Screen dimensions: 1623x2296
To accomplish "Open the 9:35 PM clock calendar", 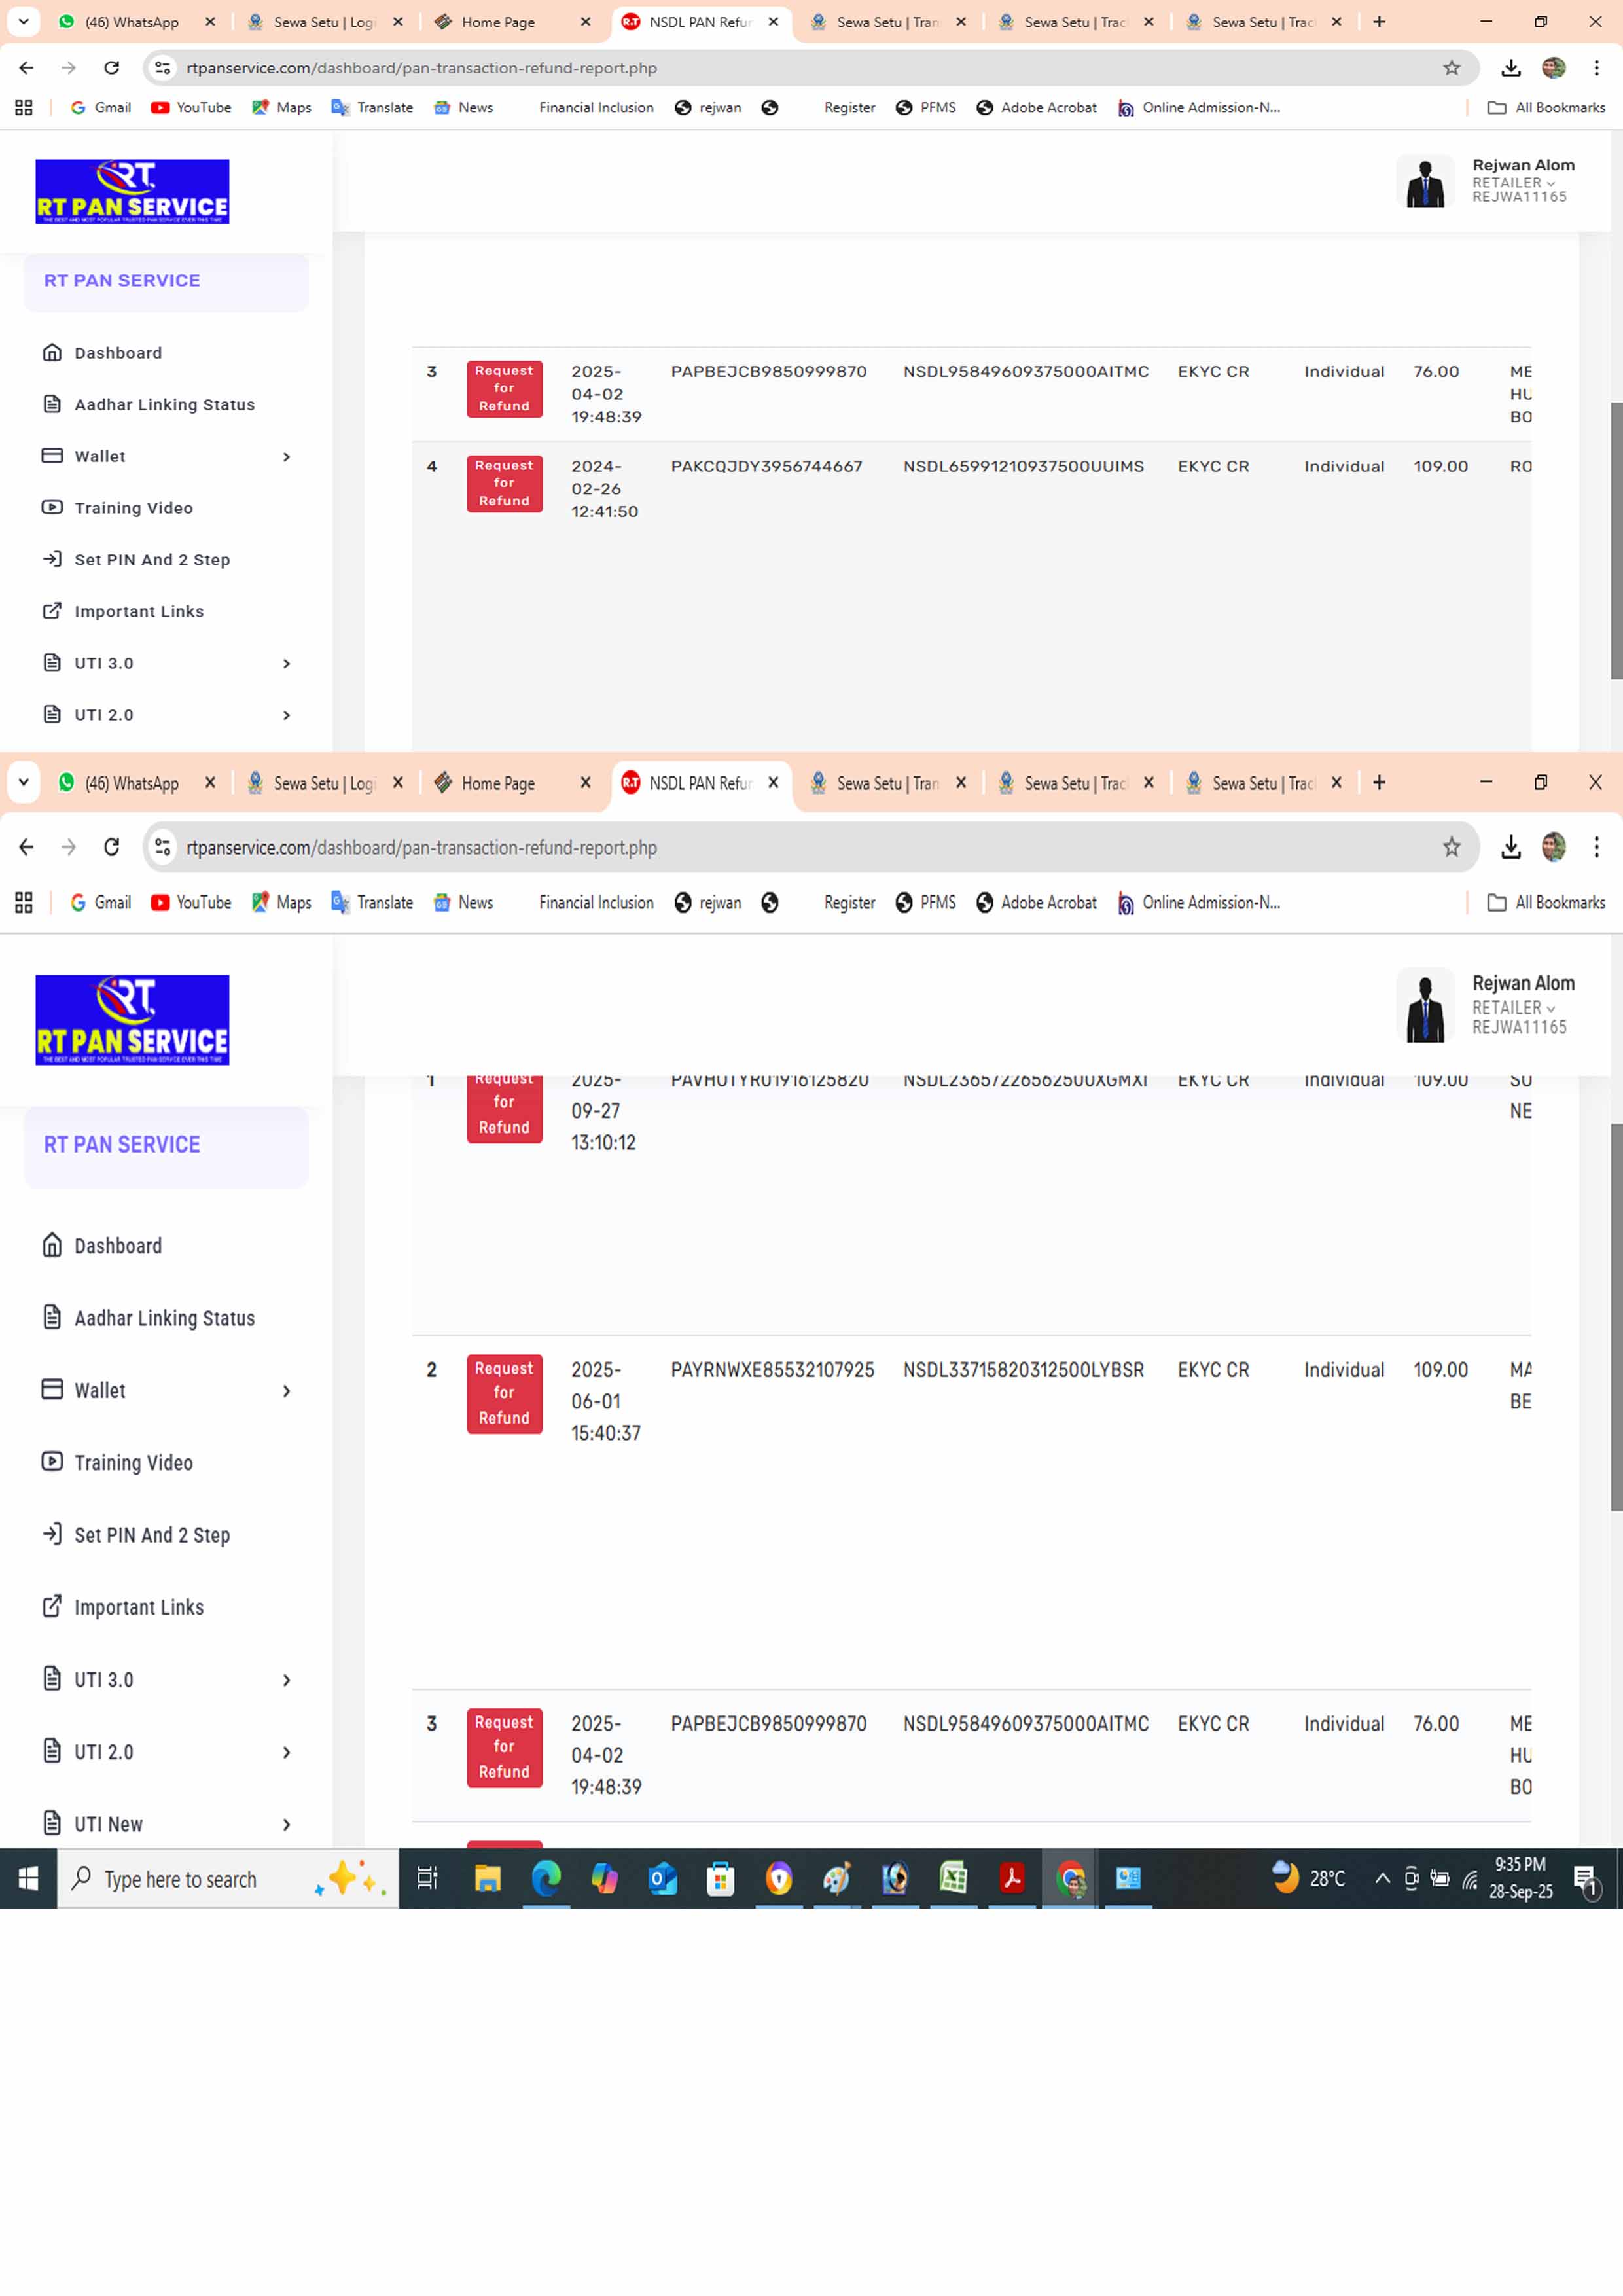I will point(1520,1879).
